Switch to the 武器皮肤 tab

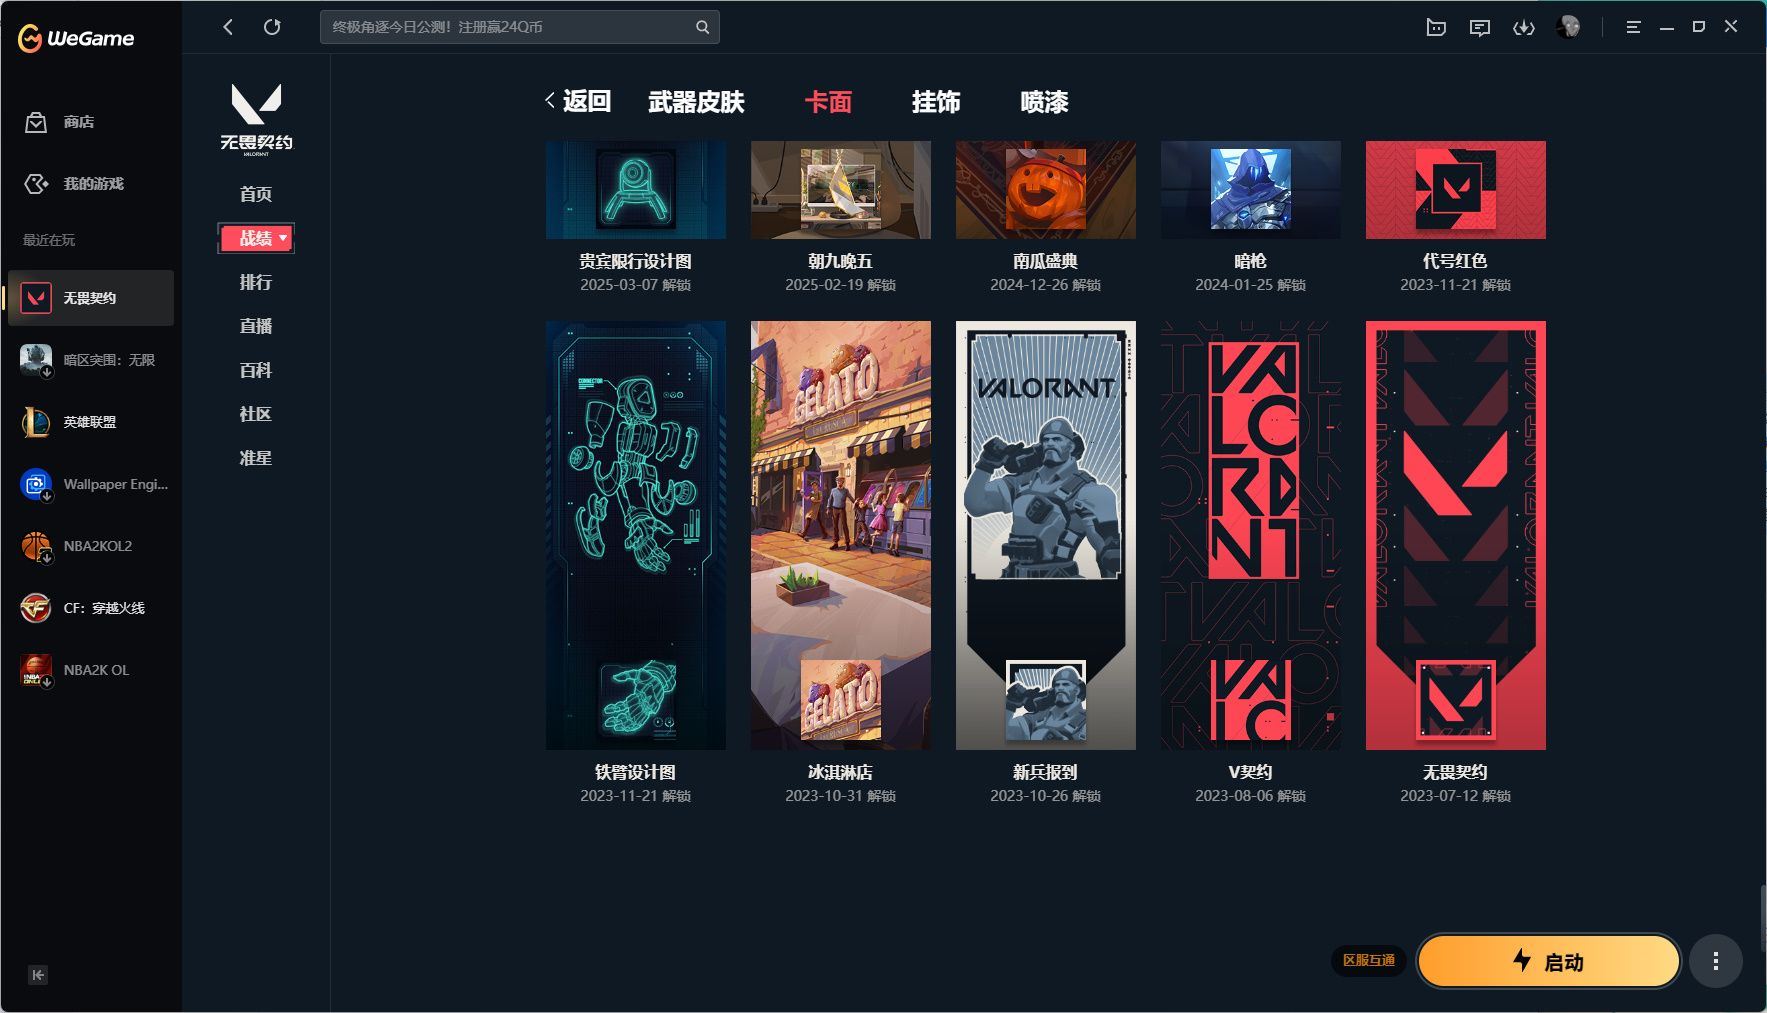[x=697, y=102]
